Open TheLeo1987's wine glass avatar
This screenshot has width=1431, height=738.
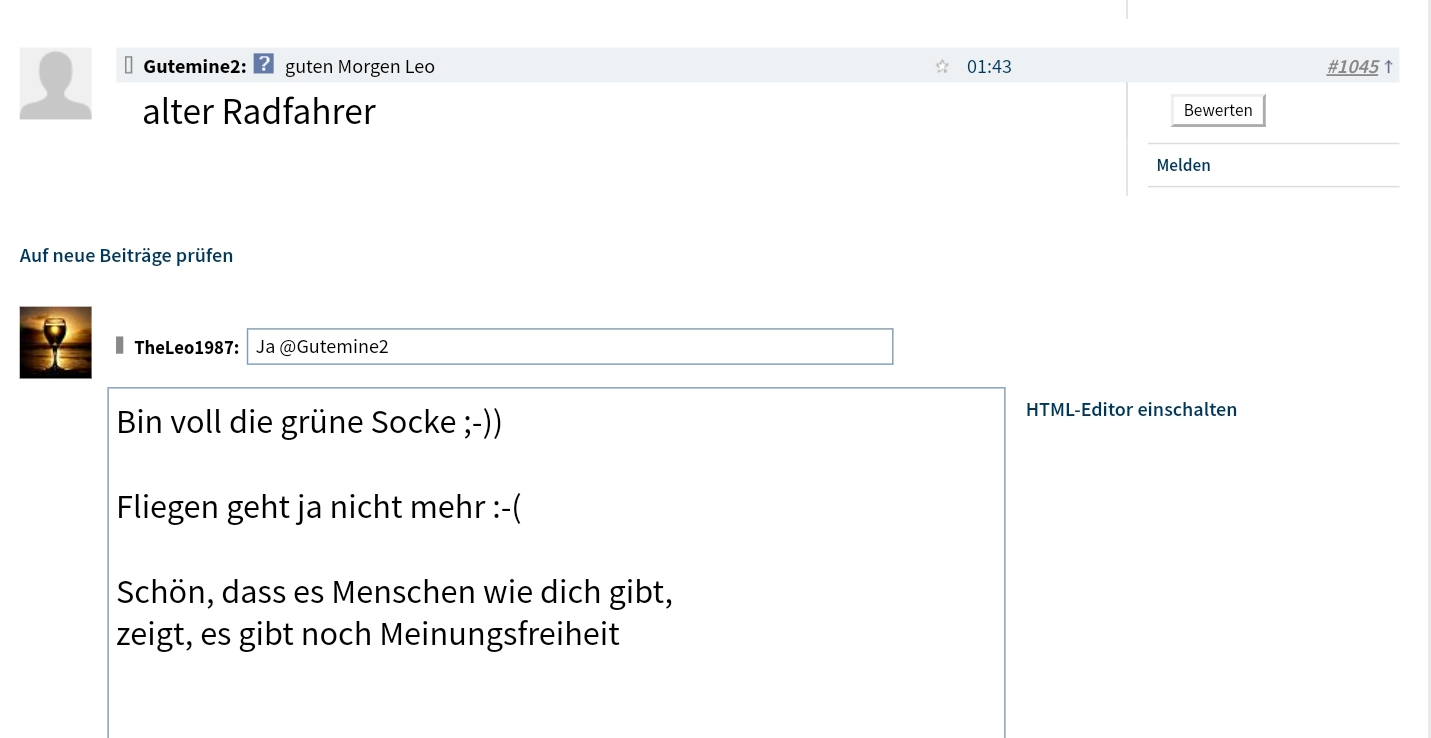pos(56,342)
